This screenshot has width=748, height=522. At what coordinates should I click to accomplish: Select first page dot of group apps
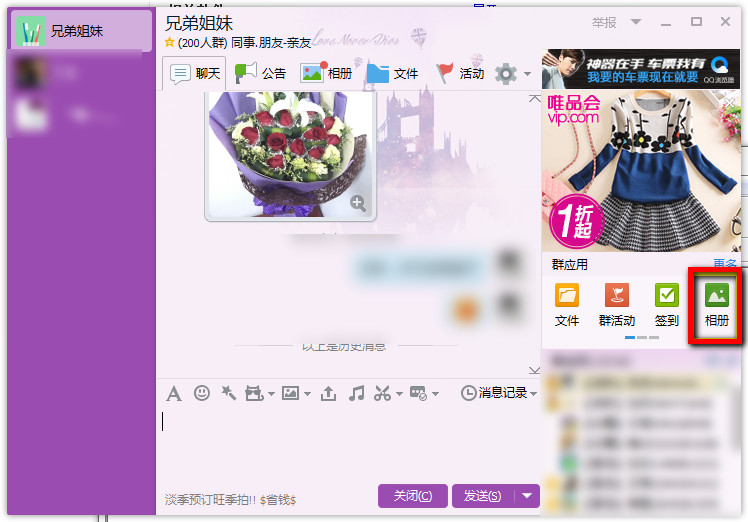click(630, 337)
